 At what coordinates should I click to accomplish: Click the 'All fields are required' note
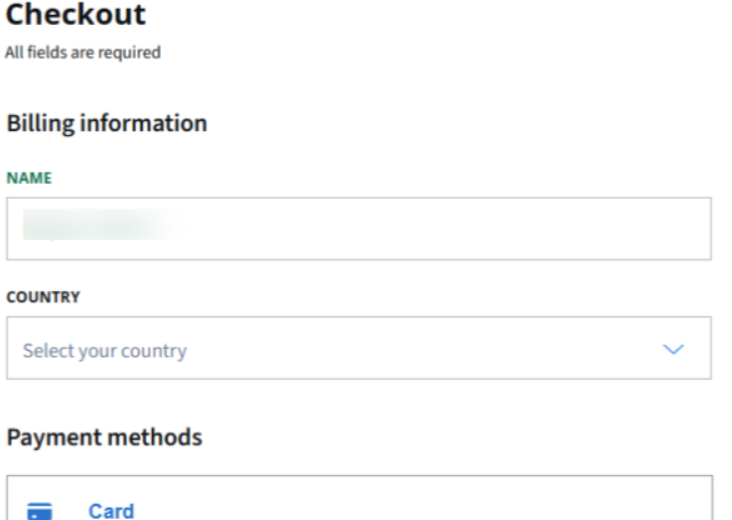(x=82, y=53)
